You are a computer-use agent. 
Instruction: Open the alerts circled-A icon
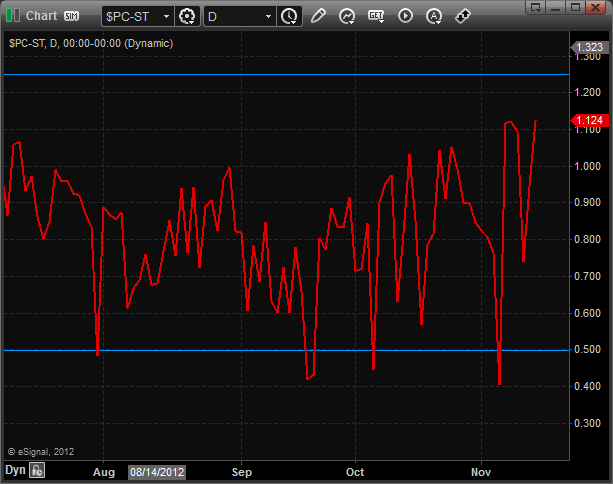pyautogui.click(x=434, y=16)
